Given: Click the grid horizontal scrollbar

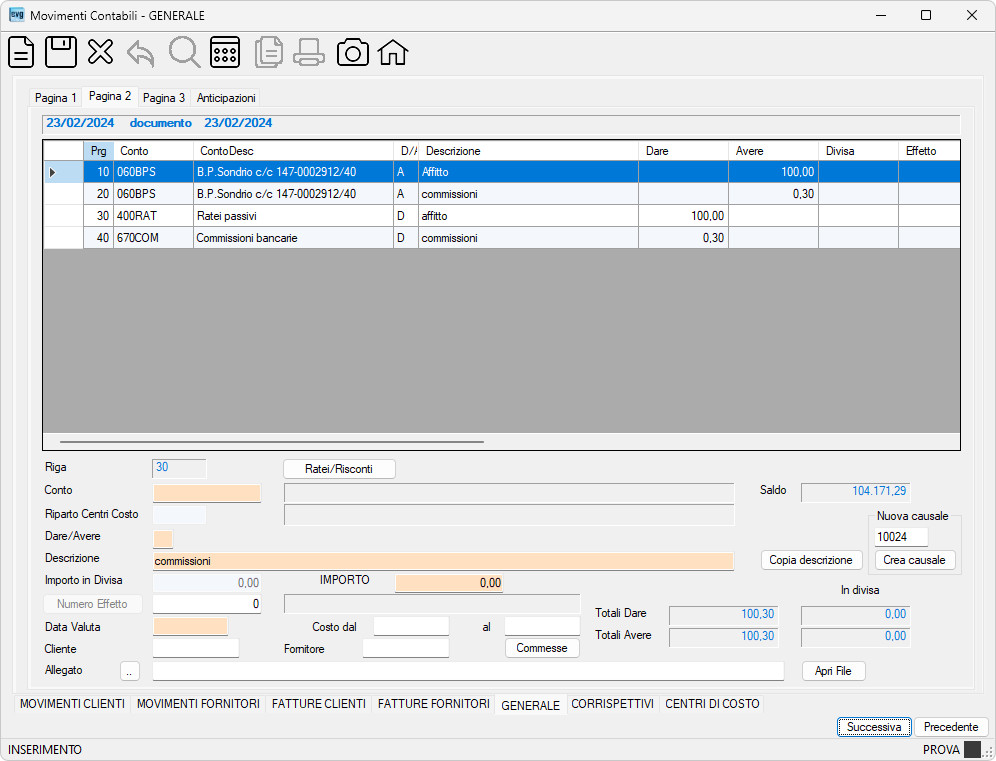Looking at the screenshot, I should (x=271, y=441).
